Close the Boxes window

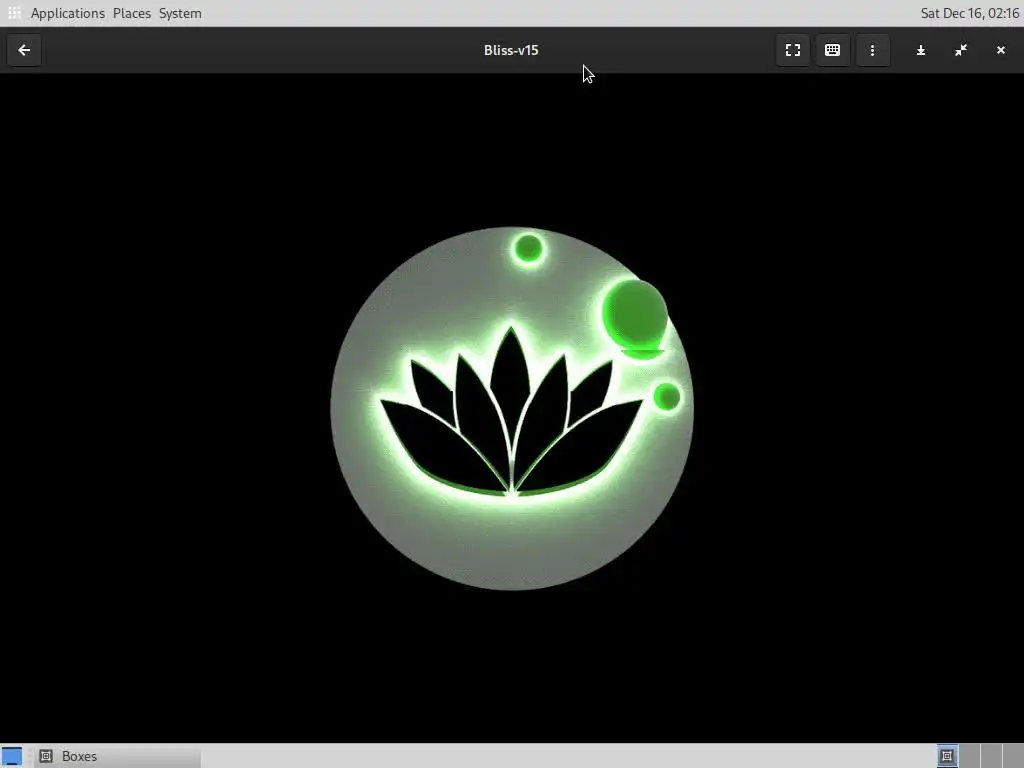click(1000, 50)
